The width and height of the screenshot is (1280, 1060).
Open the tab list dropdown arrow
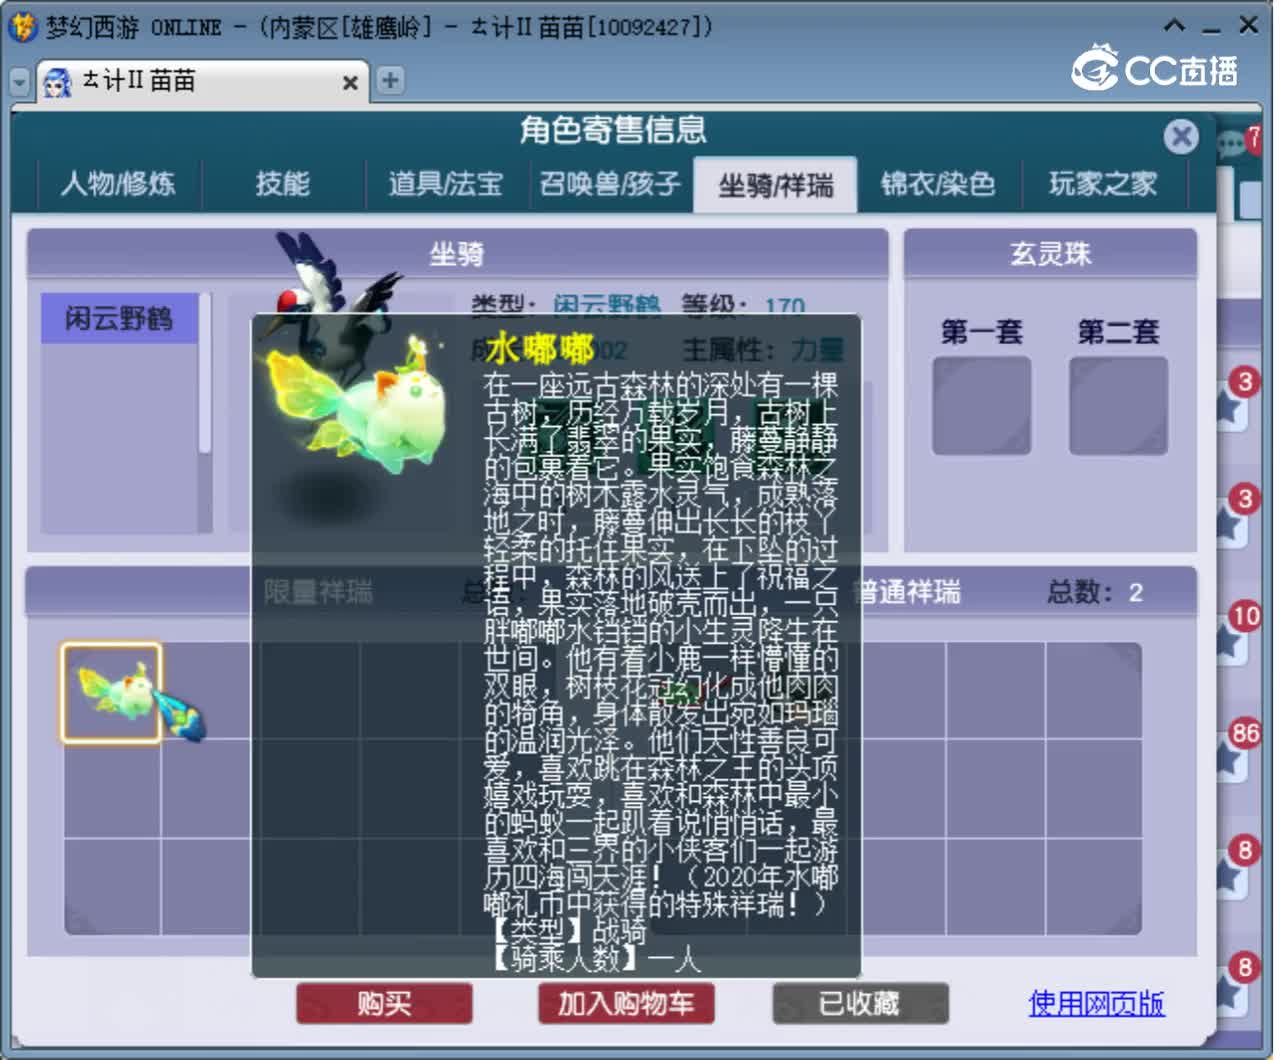19,81
